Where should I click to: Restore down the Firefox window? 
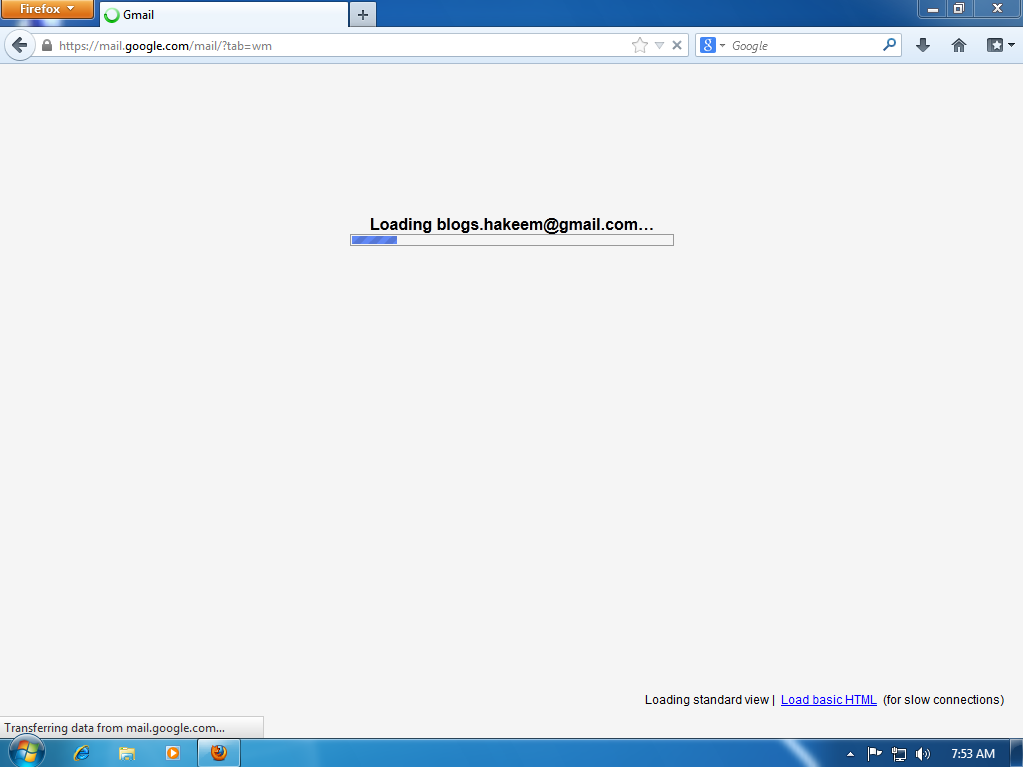click(x=959, y=8)
